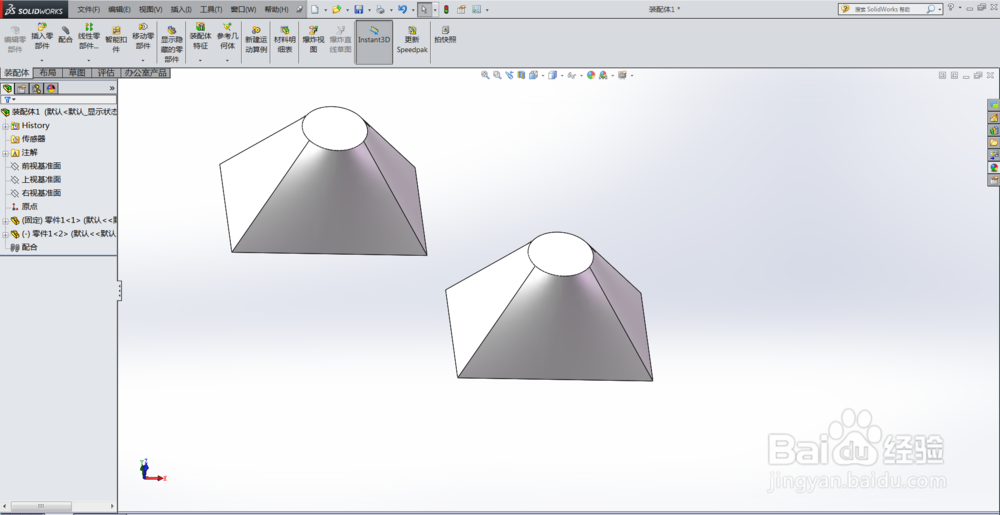Click the Save disk icon
1000x515 pixels.
[358, 10]
